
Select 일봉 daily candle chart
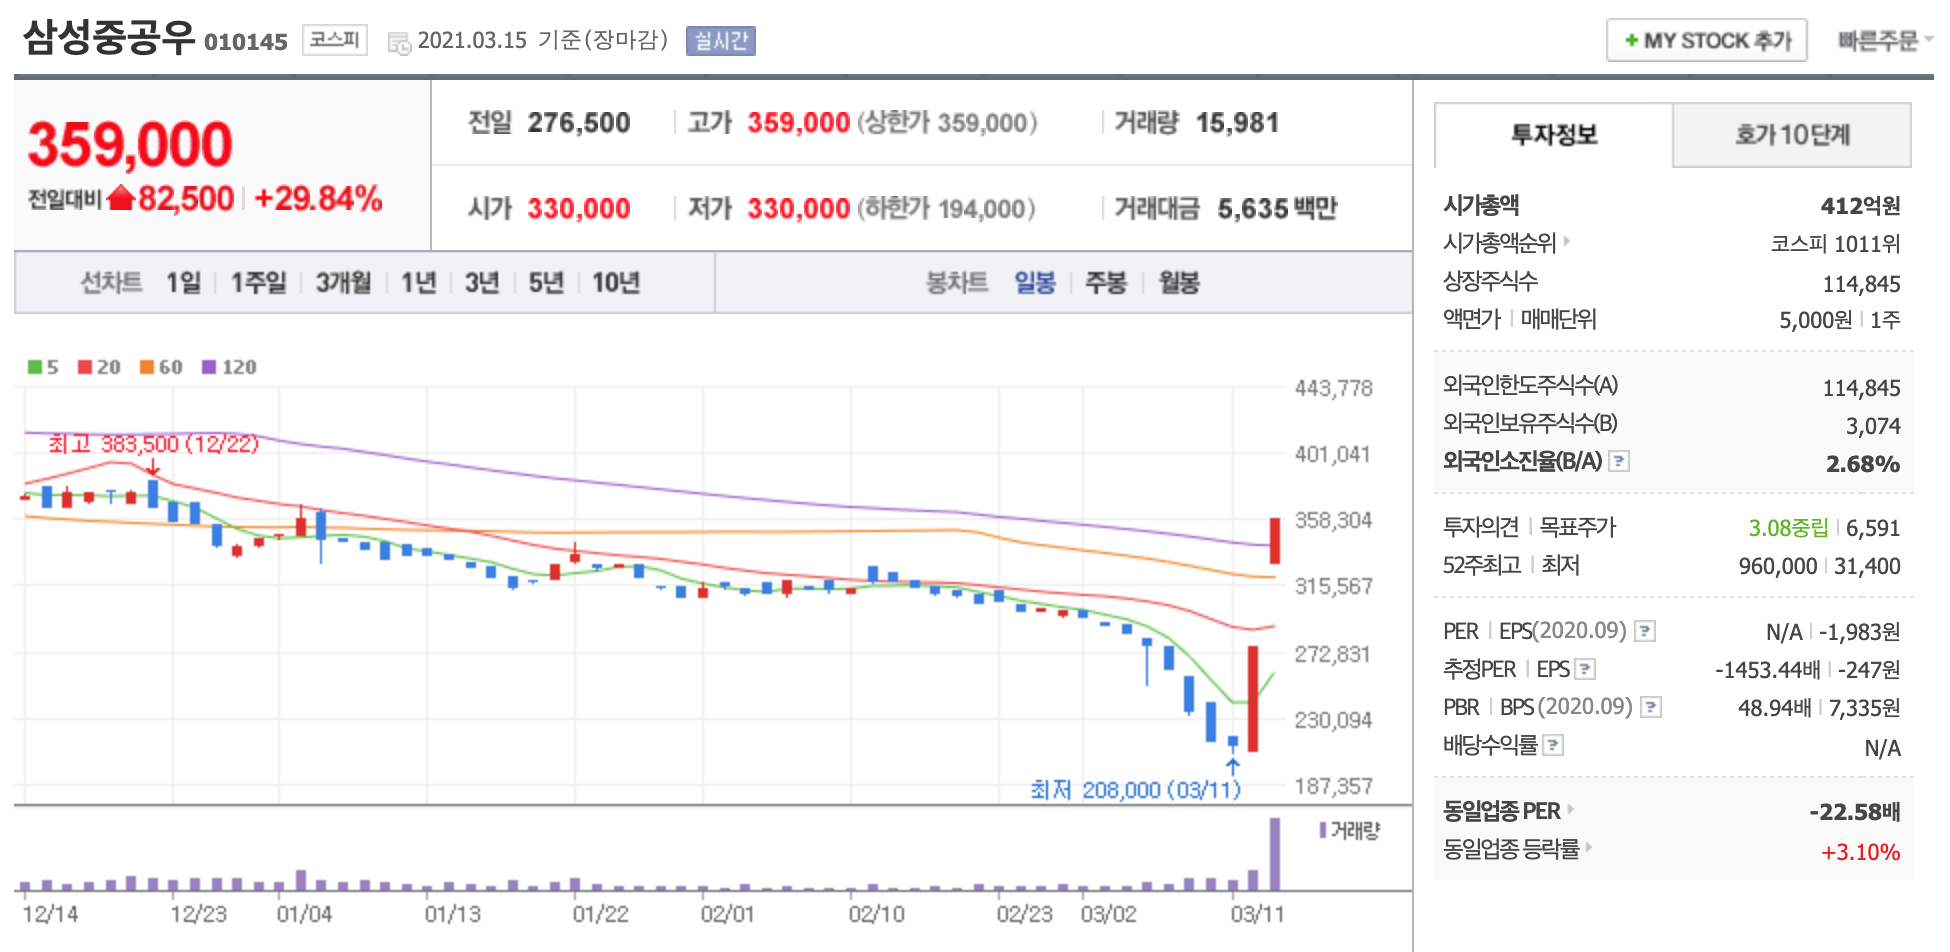pyautogui.click(x=1035, y=283)
